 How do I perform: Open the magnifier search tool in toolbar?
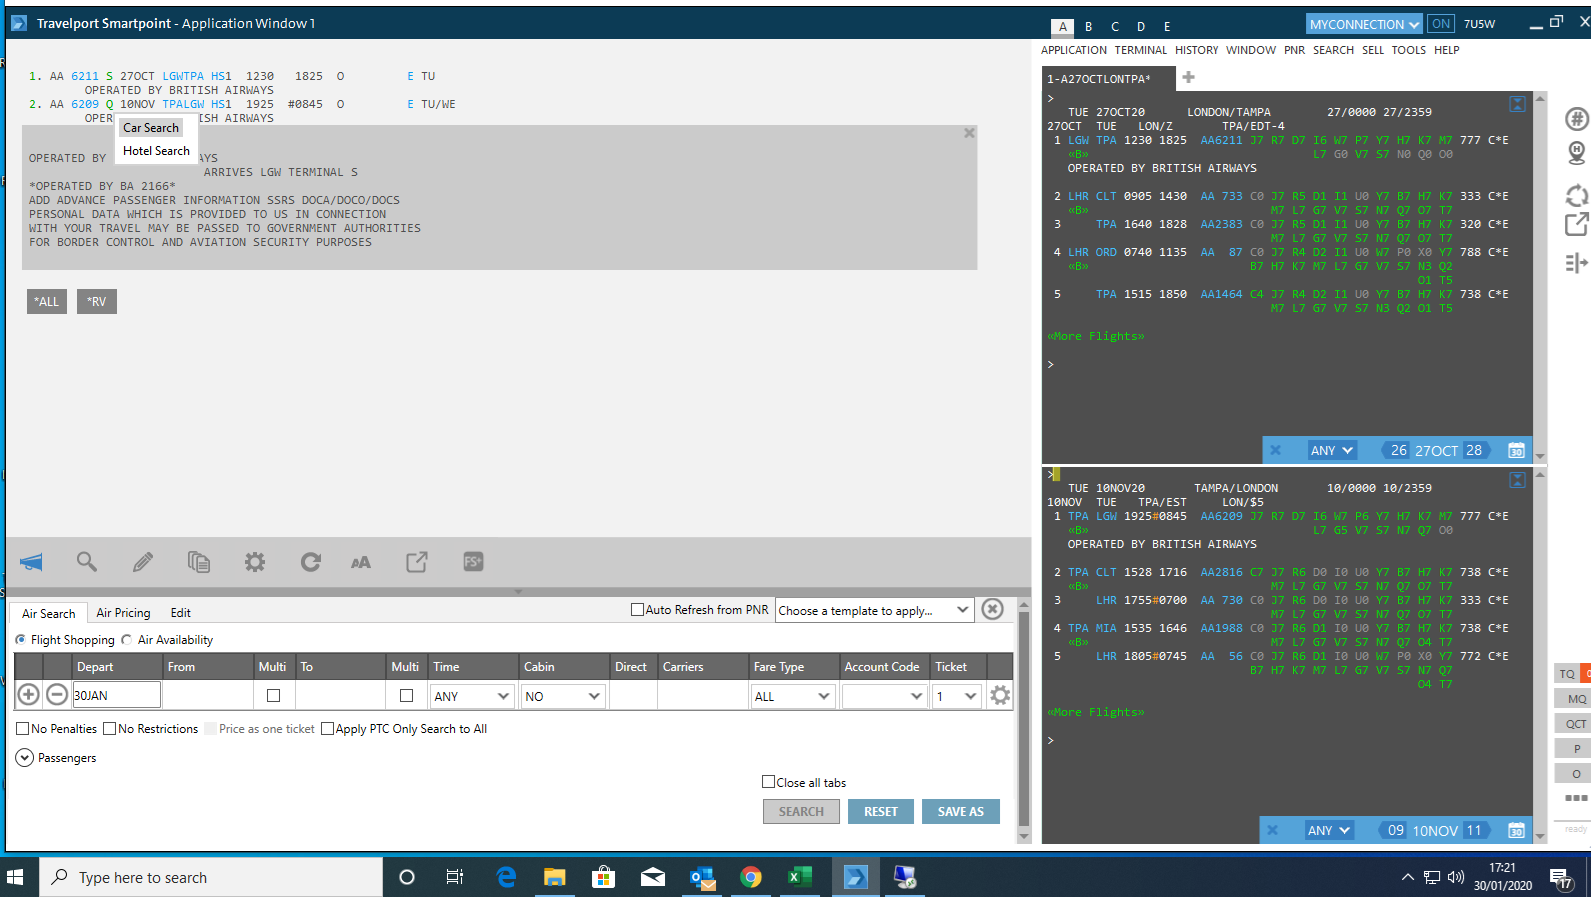[87, 562]
